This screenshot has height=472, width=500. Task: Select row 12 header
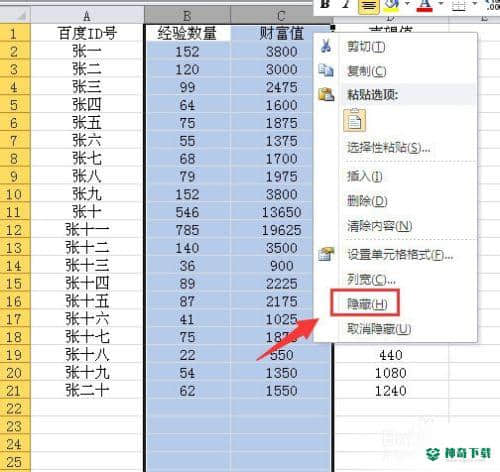coord(15,230)
